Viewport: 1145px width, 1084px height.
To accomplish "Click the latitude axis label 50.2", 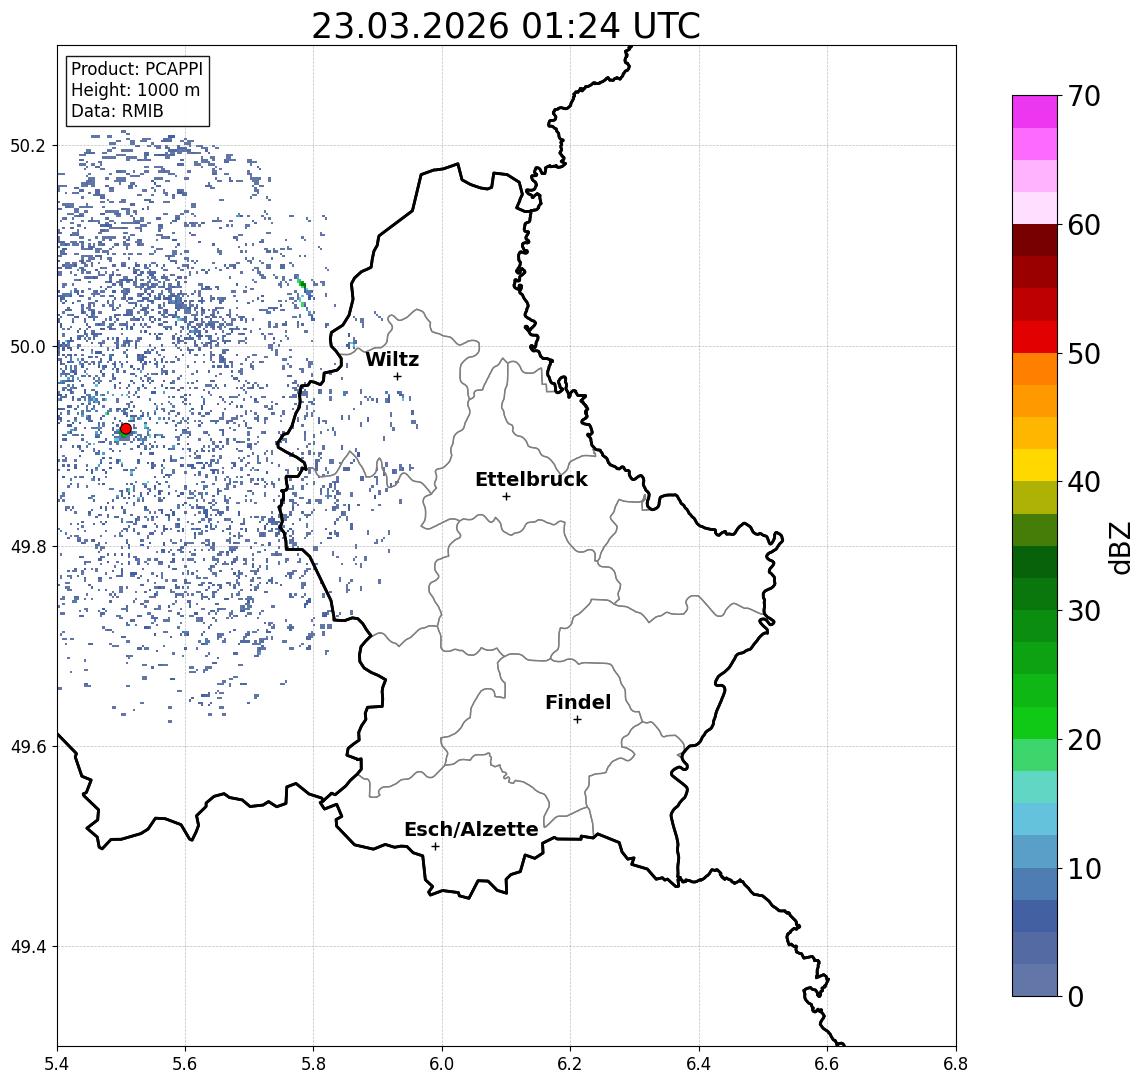I will pyautogui.click(x=27, y=145).
